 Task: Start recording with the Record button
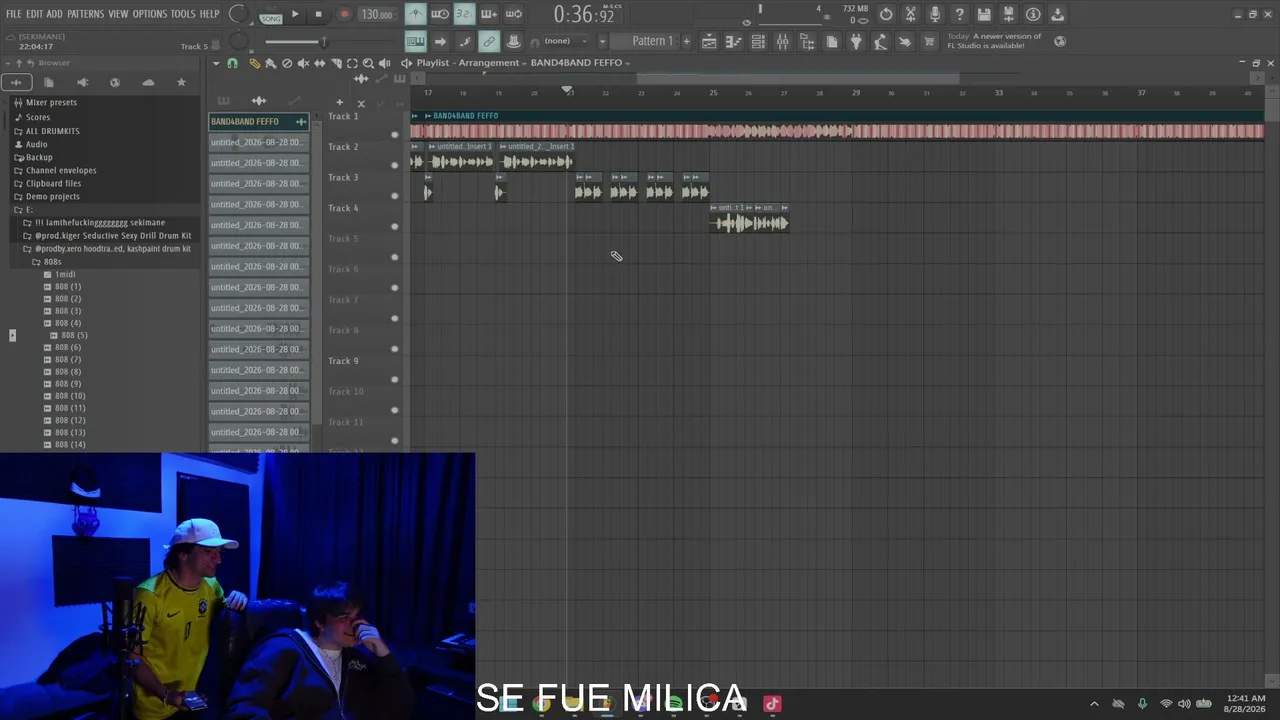344,14
